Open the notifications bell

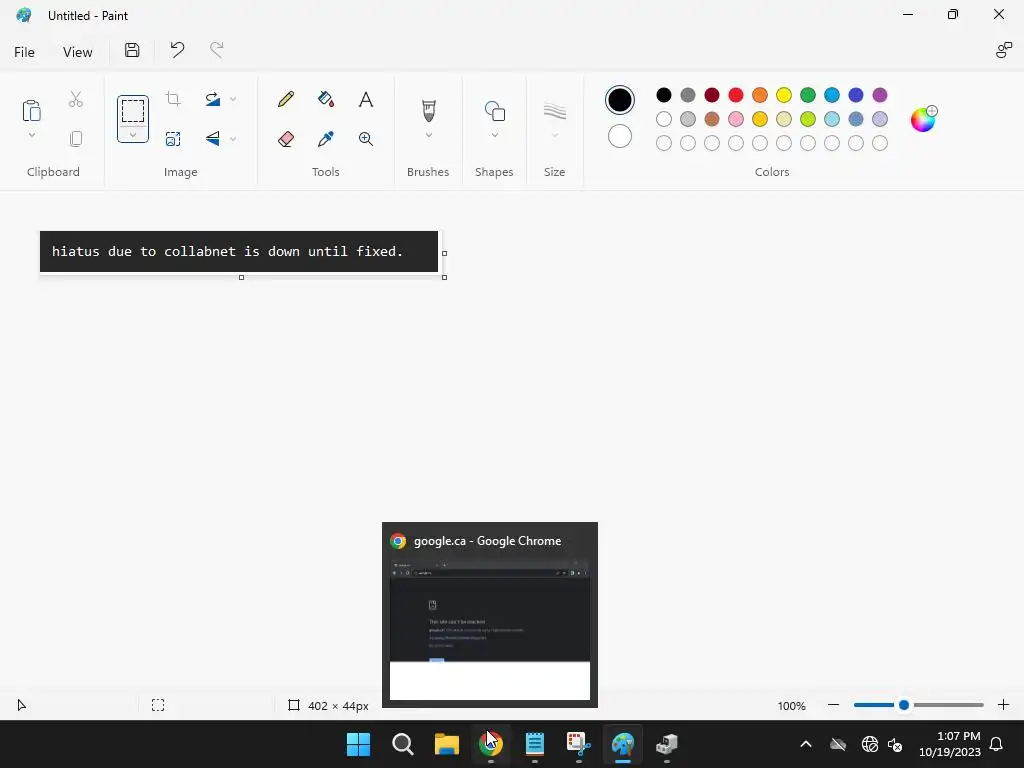point(996,744)
